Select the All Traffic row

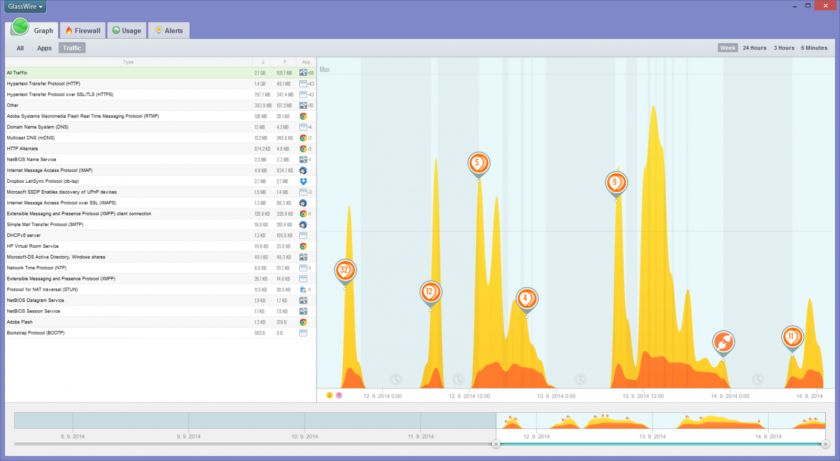pos(160,73)
